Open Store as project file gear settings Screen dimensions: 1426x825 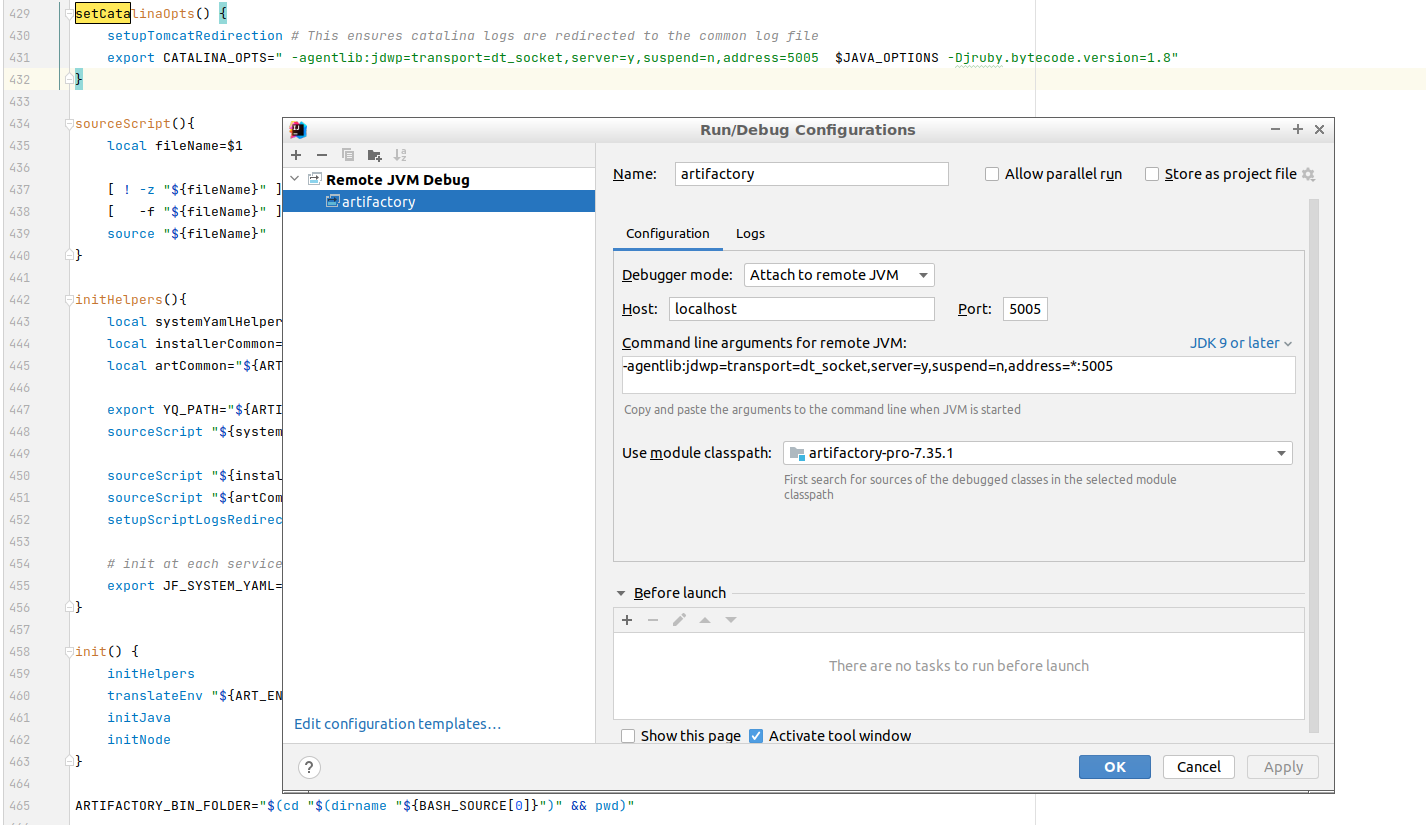coord(1308,174)
